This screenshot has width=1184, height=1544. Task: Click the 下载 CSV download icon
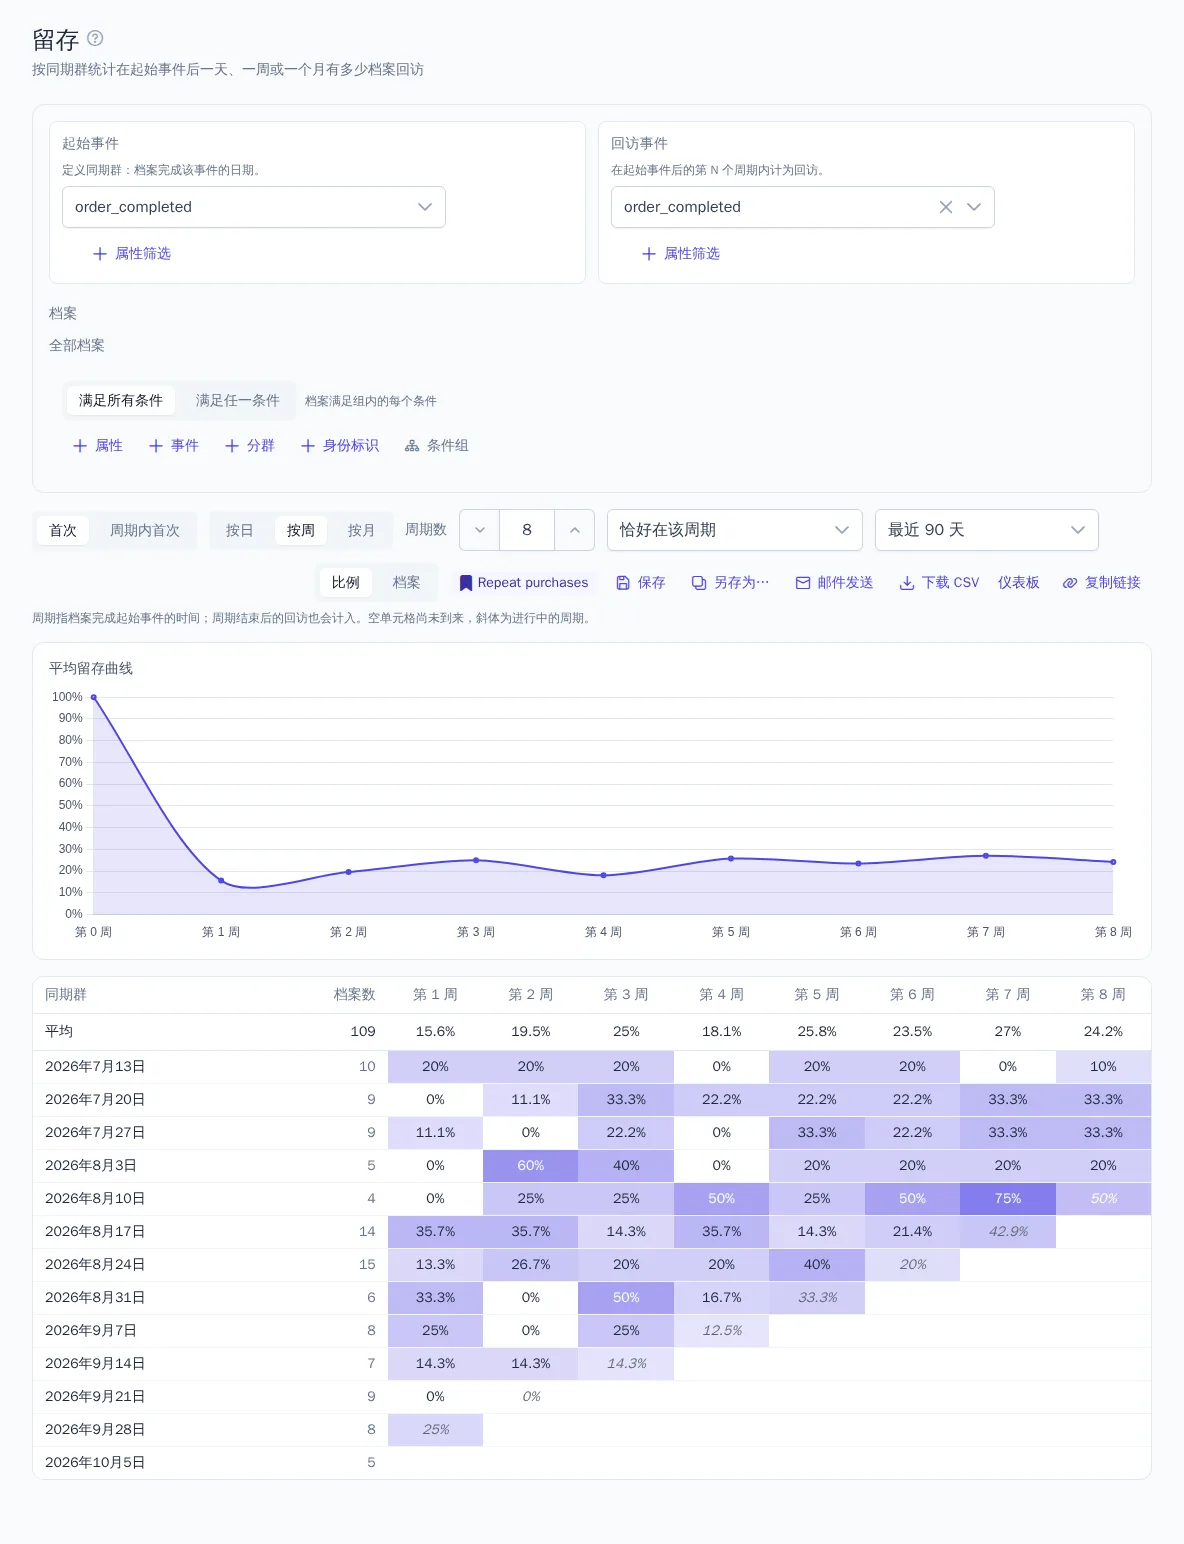click(907, 583)
